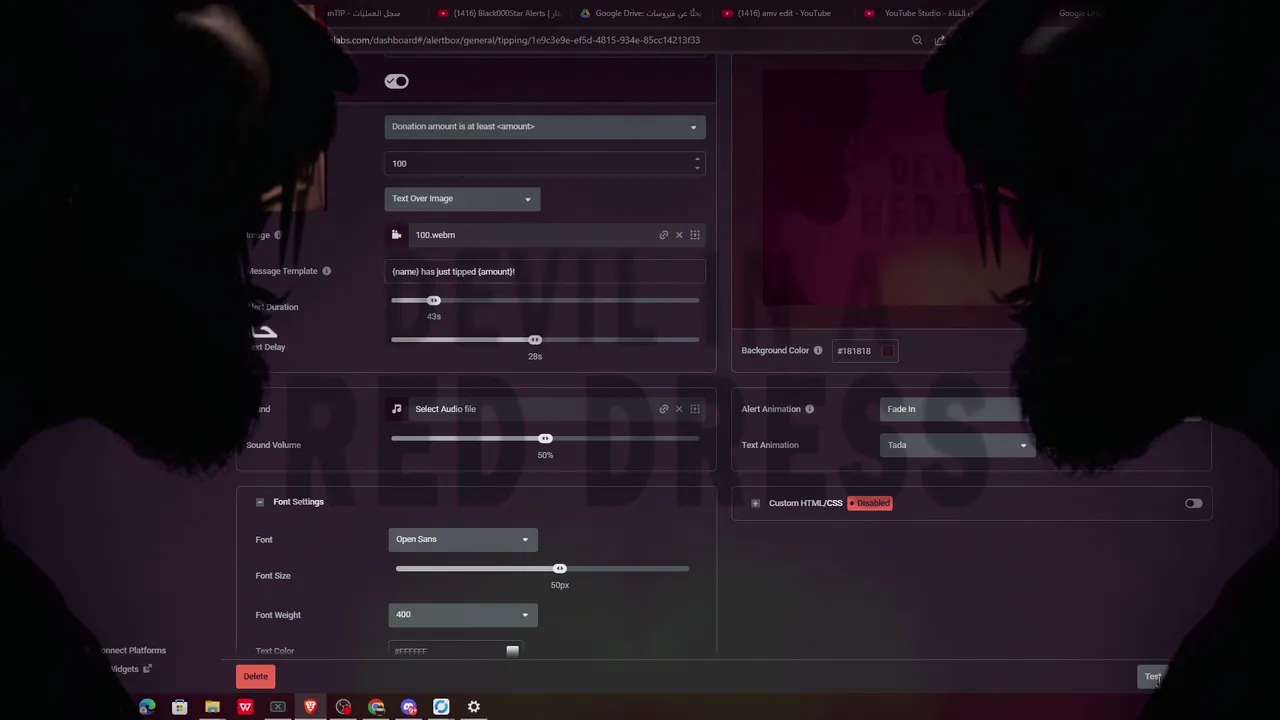Open the Donation amount condition dropdown
The height and width of the screenshot is (720, 1280).
tap(545, 127)
